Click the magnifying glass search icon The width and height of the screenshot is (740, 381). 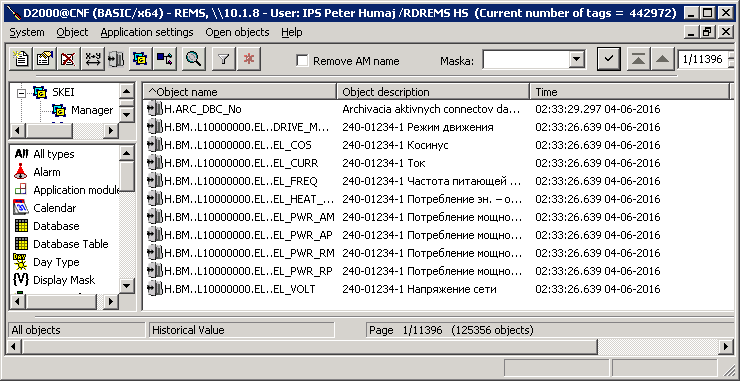point(193,59)
